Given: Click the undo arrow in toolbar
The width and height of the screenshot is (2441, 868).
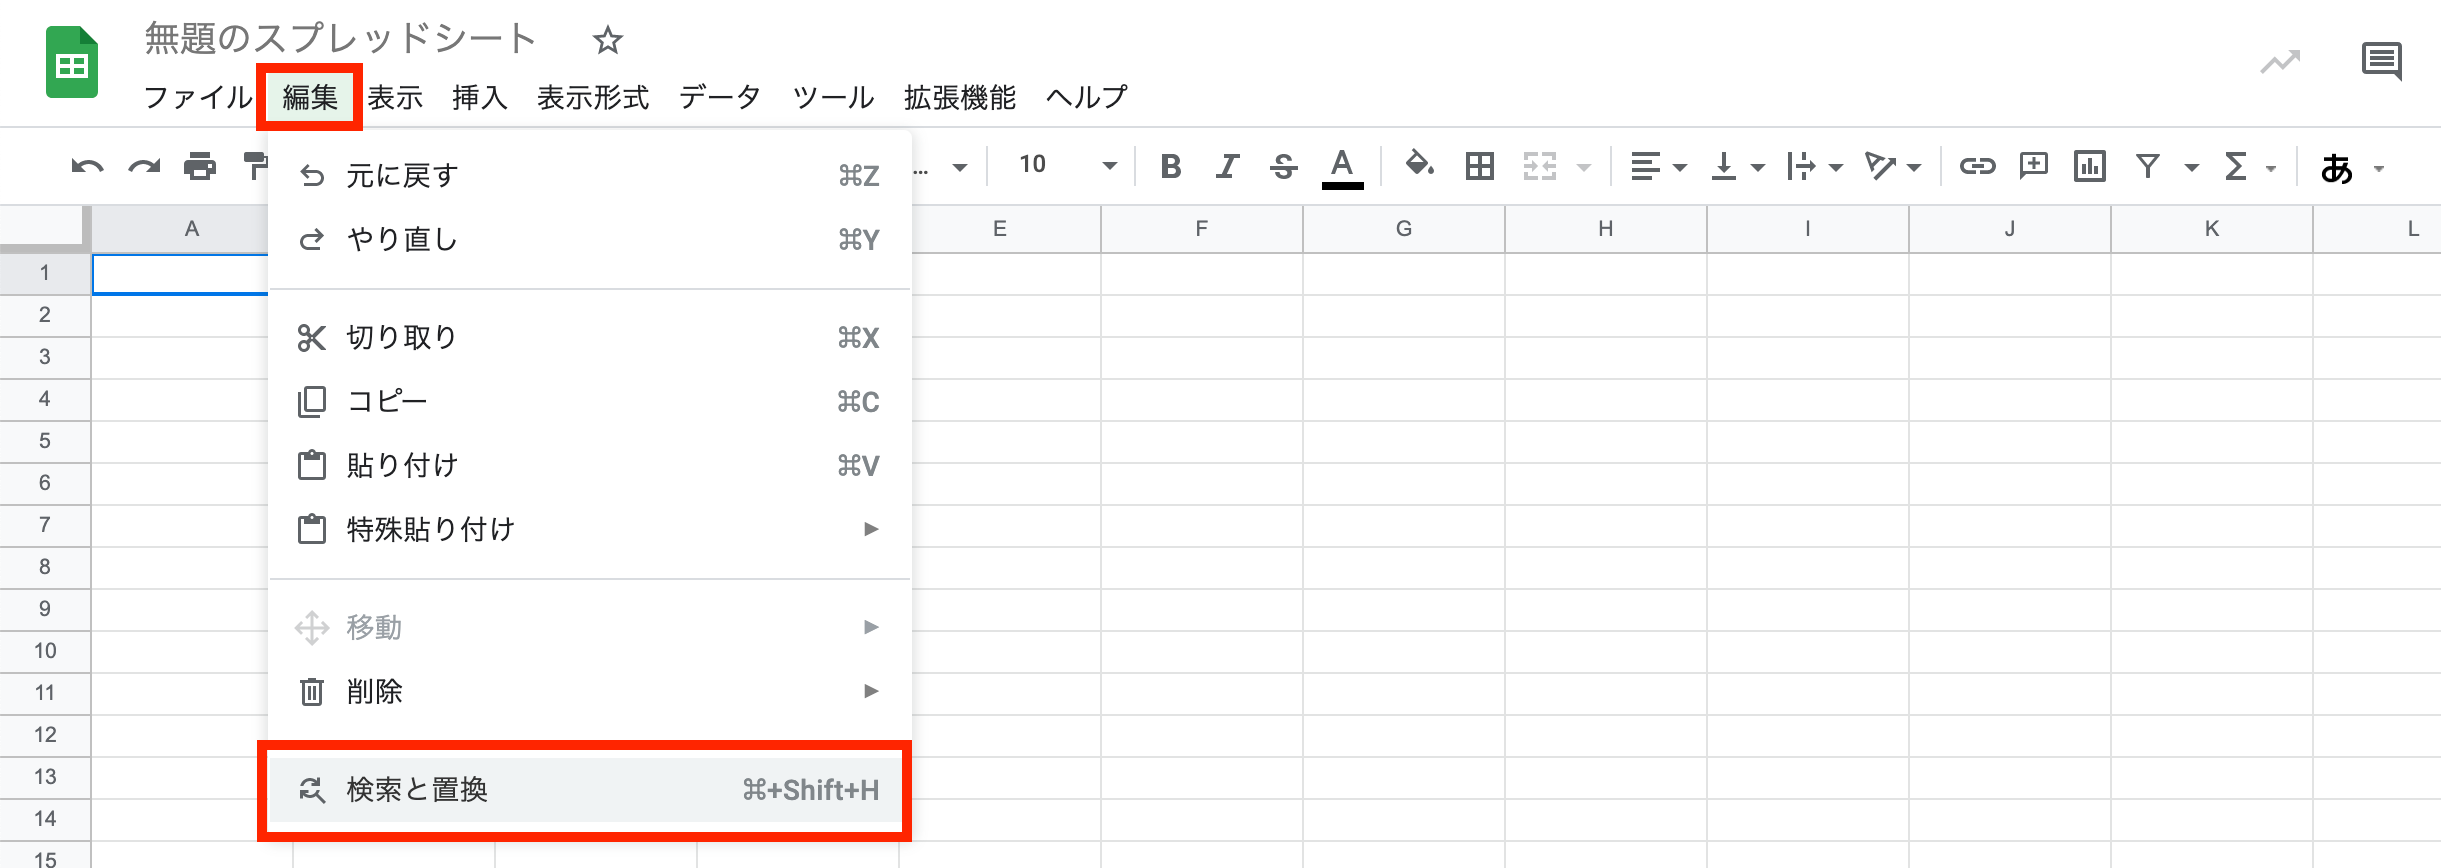Looking at the screenshot, I should [x=88, y=166].
